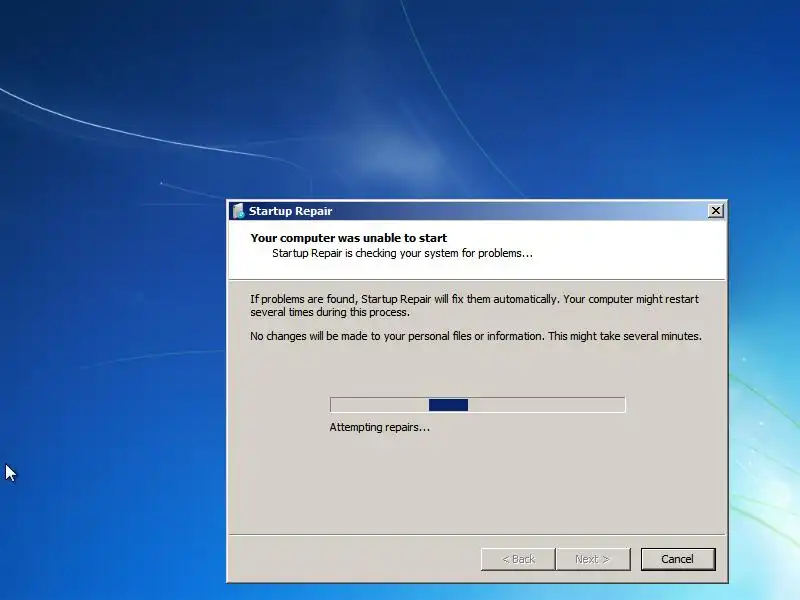This screenshot has width=800, height=600.
Task: Click the repair progress bar
Action: pos(477,405)
